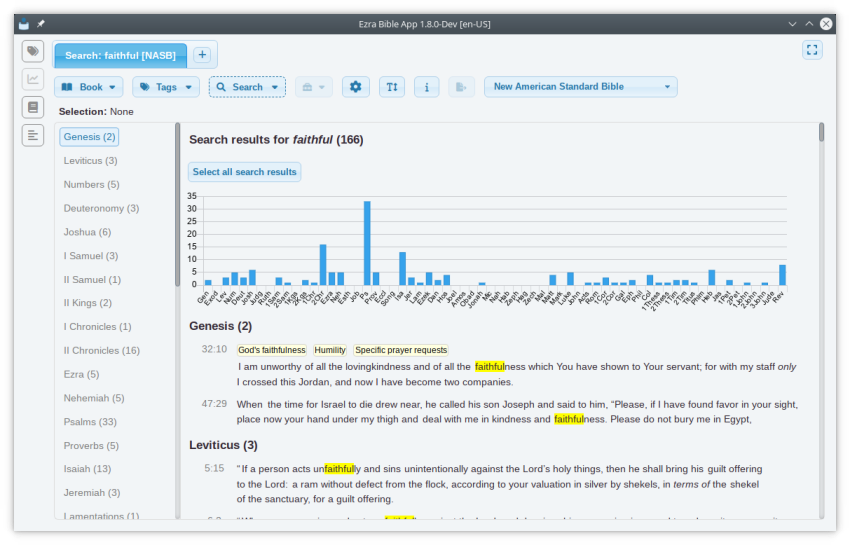850x545 pixels.
Task: Click Select all search results button
Action: [x=244, y=172]
